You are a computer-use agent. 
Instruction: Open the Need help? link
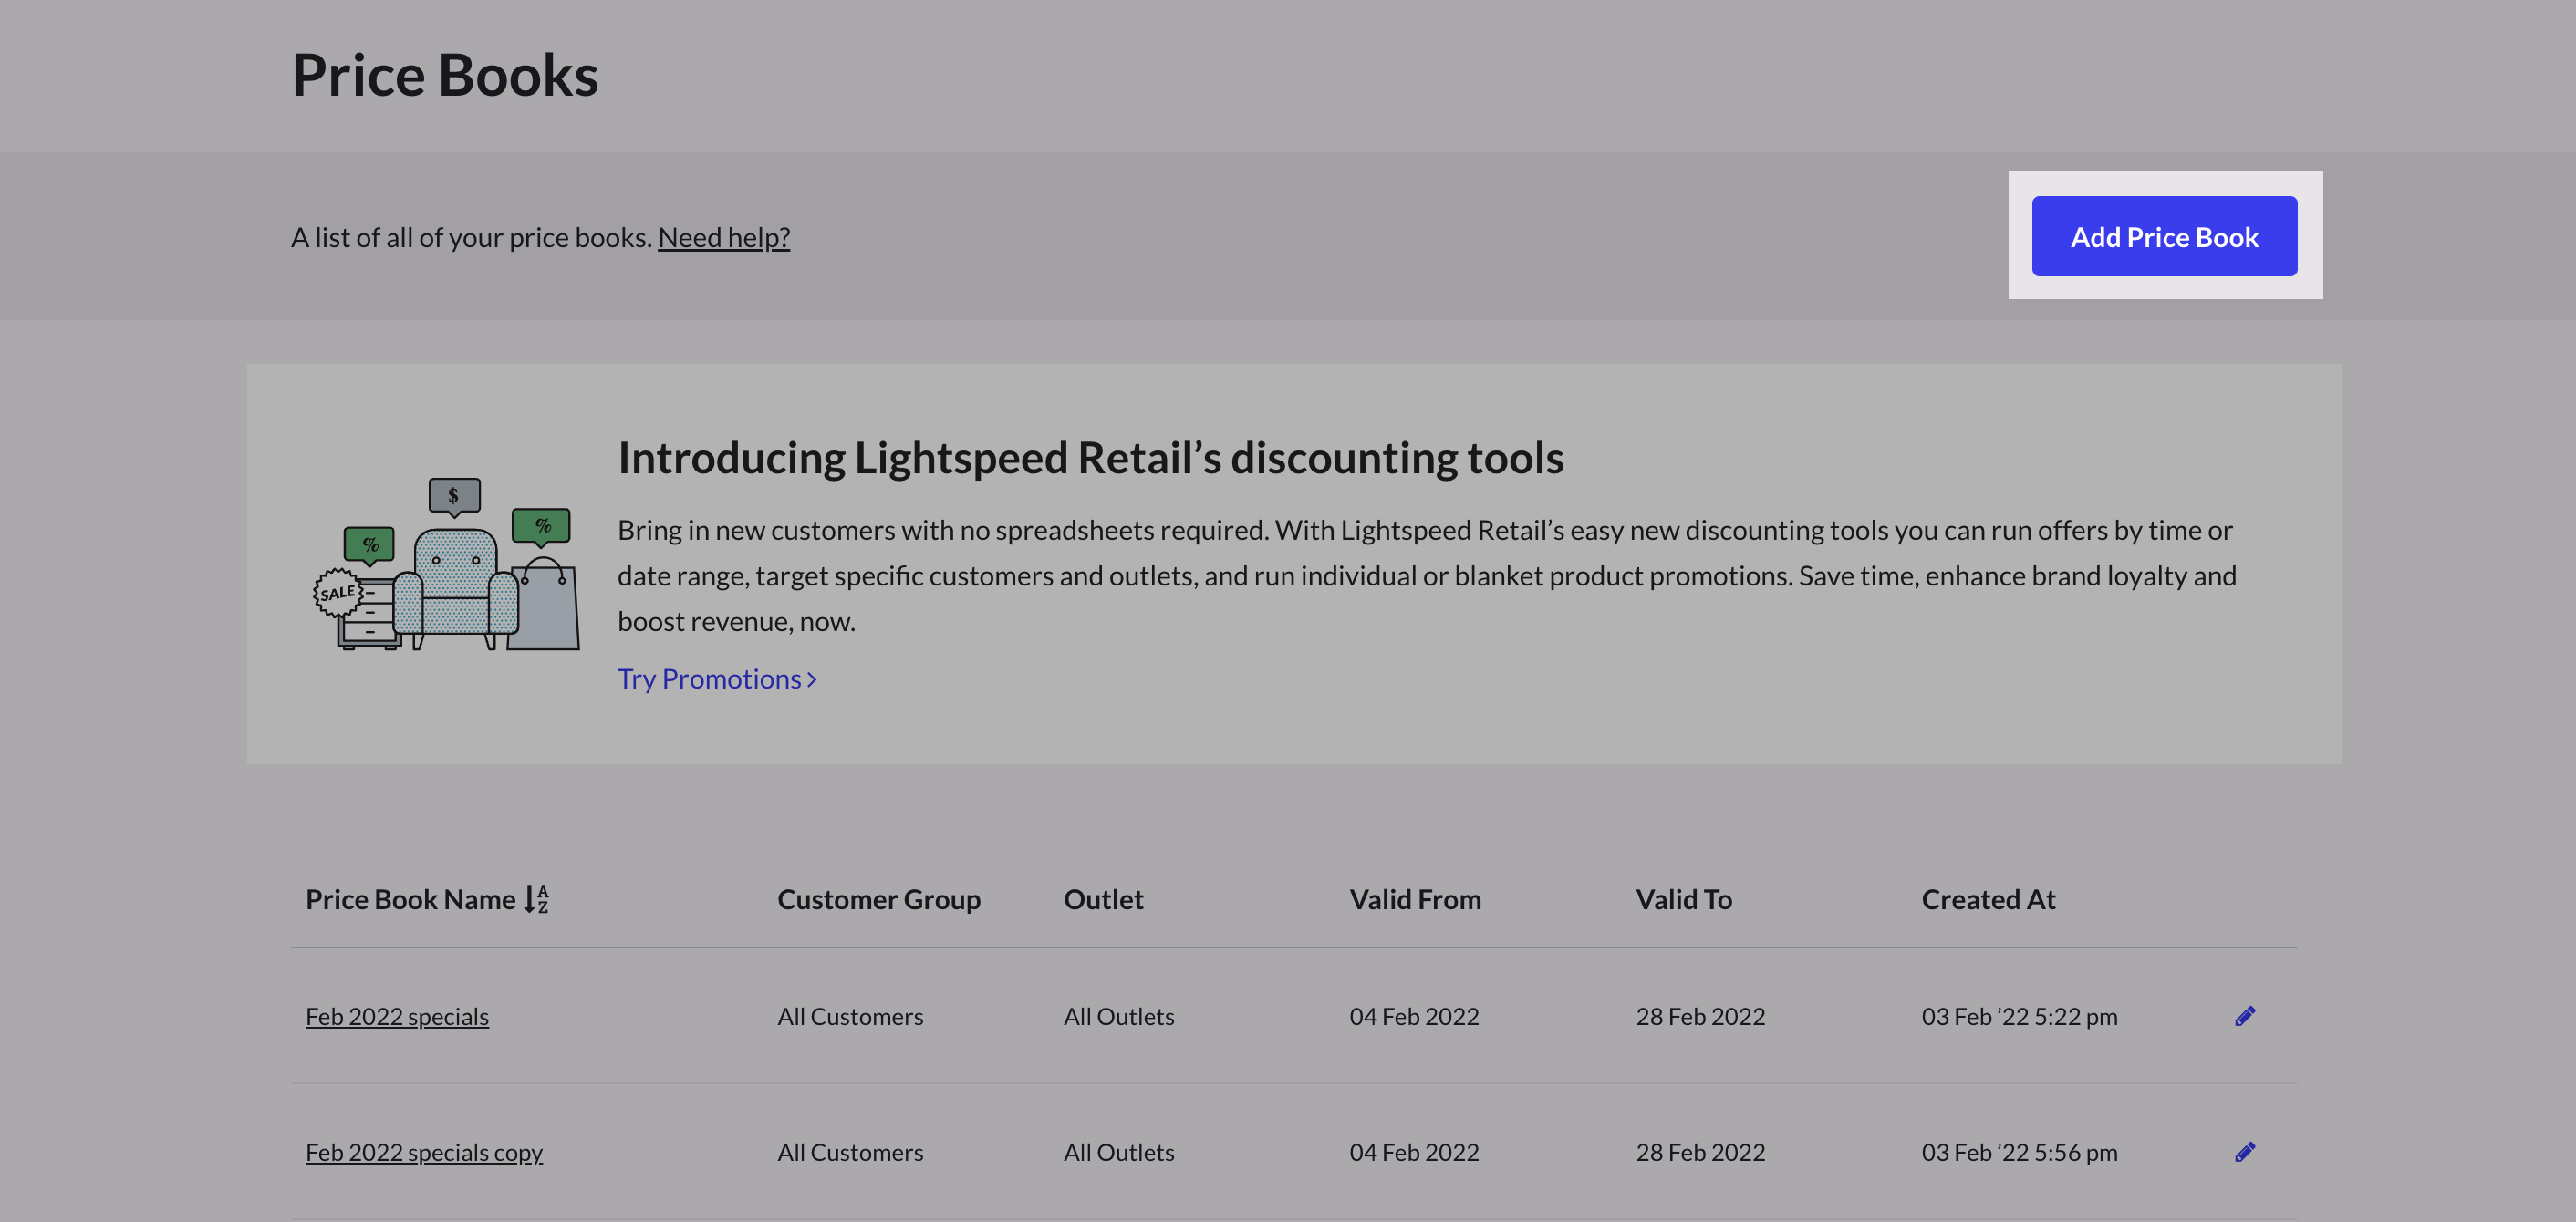[x=723, y=237]
